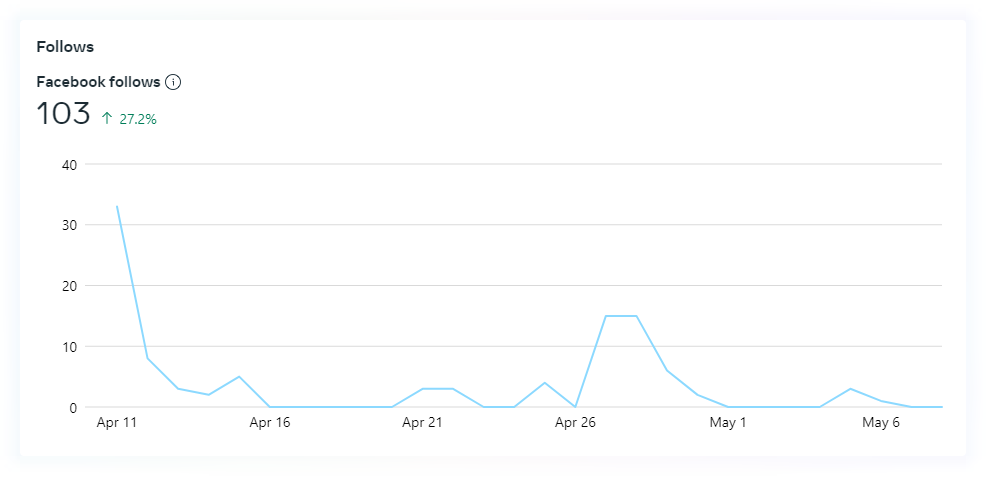1006x496 pixels.
Task: Click the May 1 date label
Action: pos(728,423)
